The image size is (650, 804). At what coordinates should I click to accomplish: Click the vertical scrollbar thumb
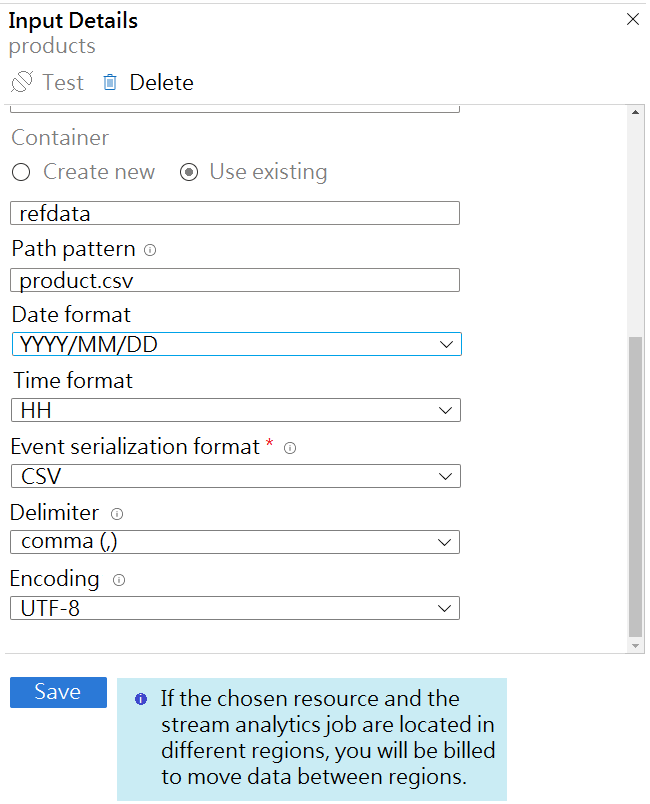click(x=636, y=485)
